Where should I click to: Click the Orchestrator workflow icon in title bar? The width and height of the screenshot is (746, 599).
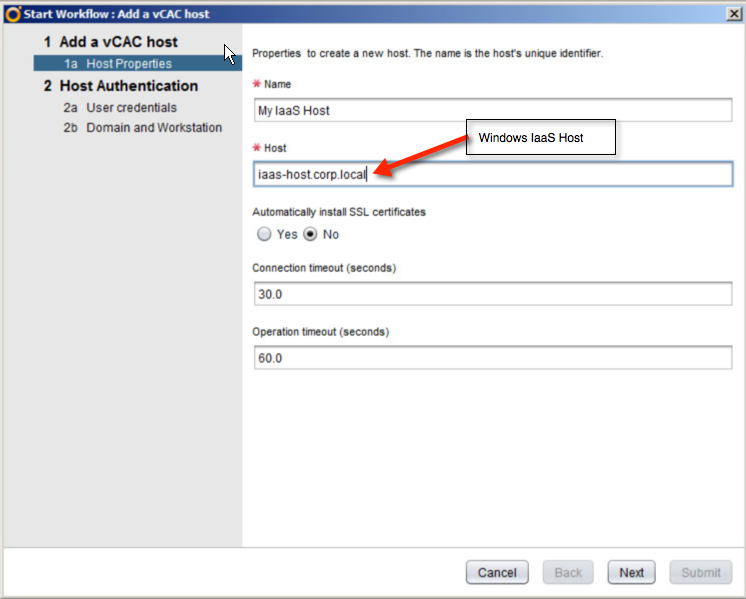13,14
